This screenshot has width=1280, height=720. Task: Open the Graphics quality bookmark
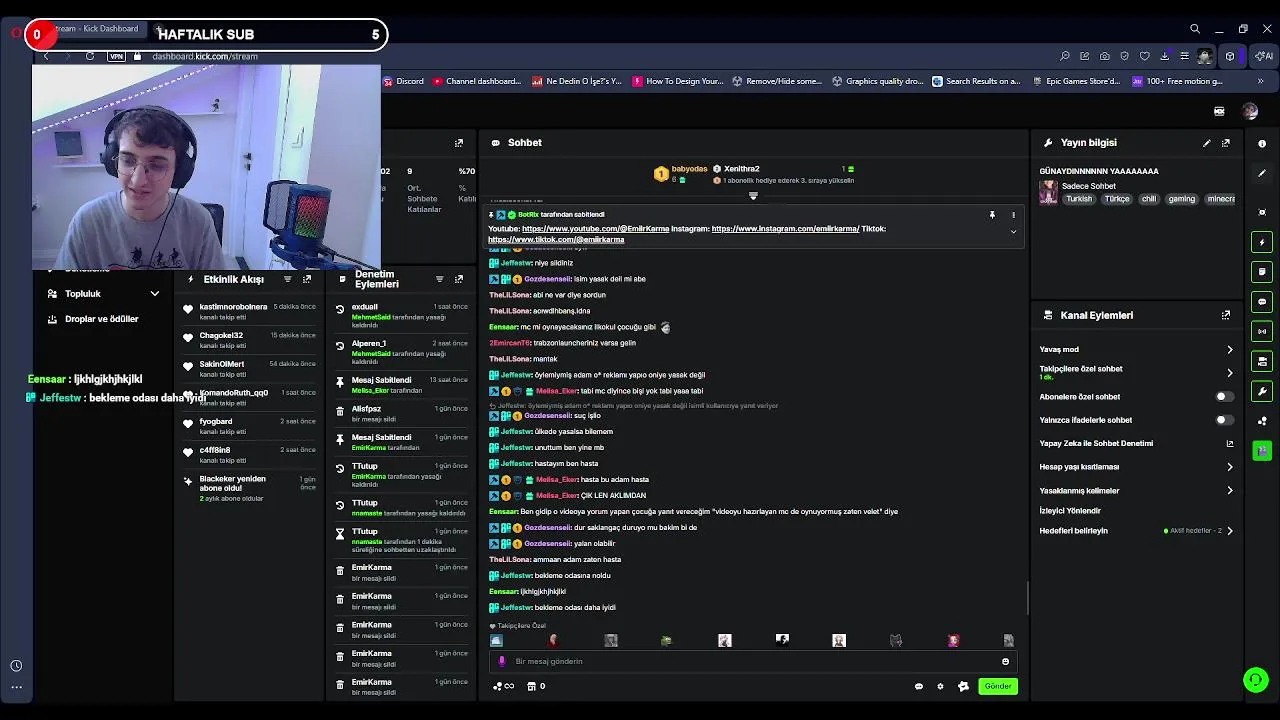pyautogui.click(x=878, y=81)
